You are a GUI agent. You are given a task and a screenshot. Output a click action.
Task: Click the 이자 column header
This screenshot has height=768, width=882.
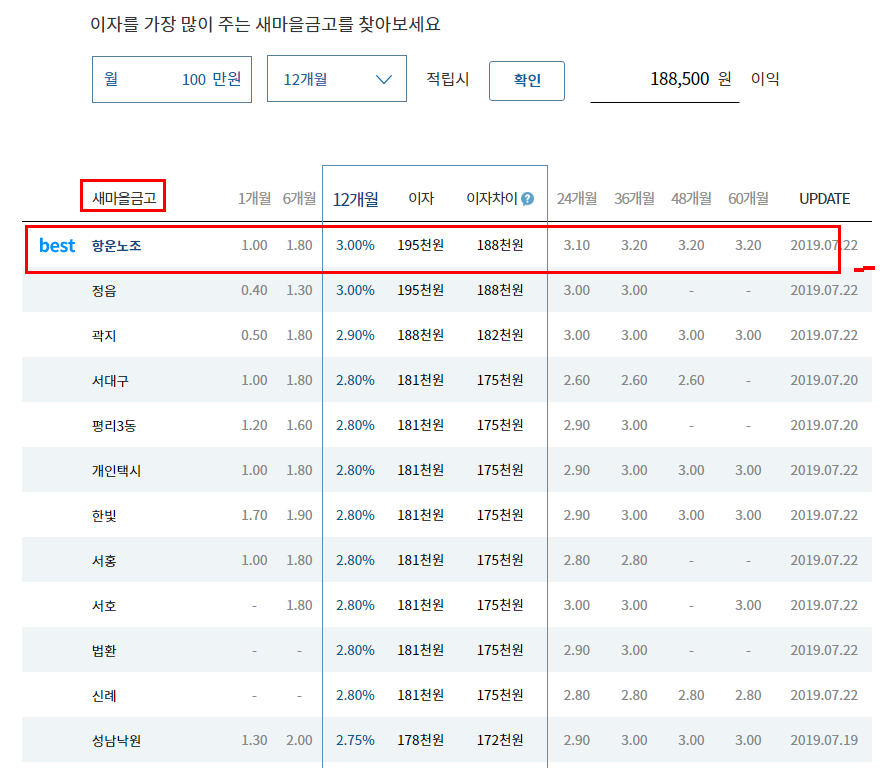tap(421, 199)
